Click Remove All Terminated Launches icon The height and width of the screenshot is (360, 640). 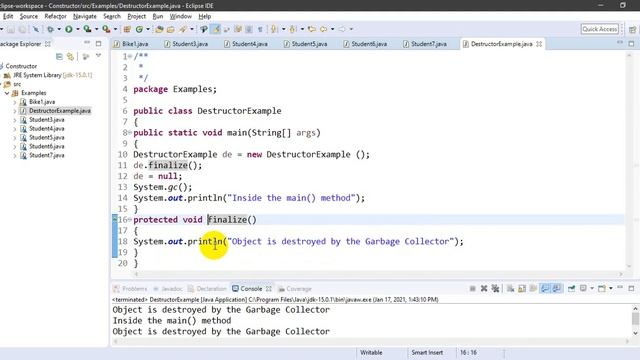(495, 289)
